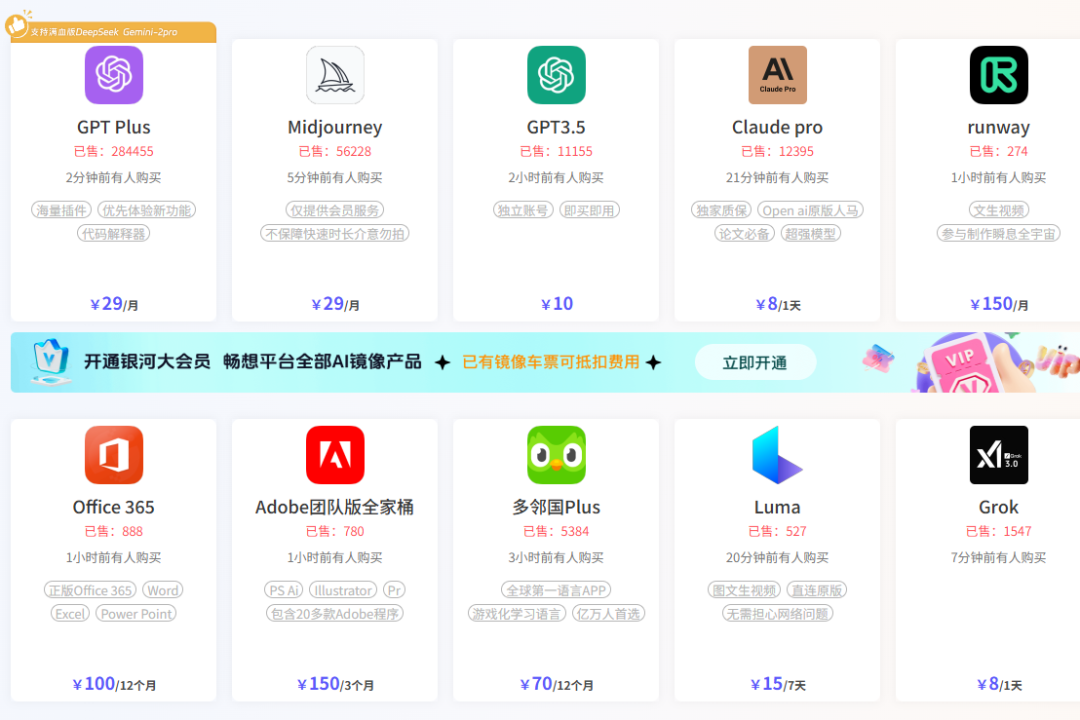Click the 代码解释器 tag under GPT Plus
The image size is (1080, 720).
click(113, 233)
